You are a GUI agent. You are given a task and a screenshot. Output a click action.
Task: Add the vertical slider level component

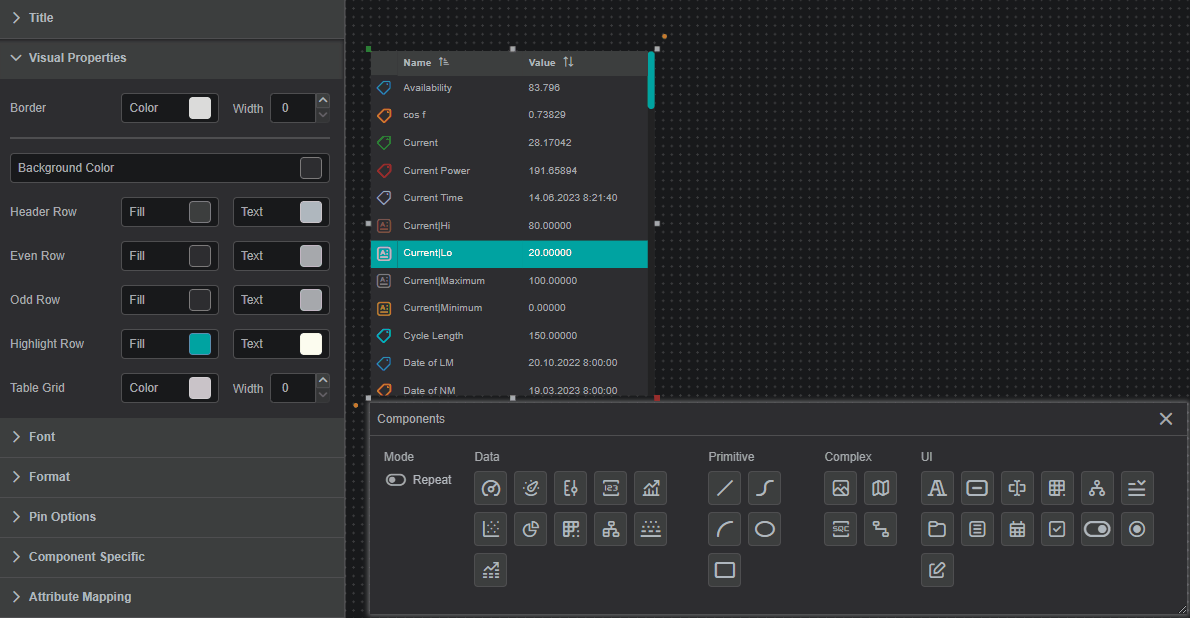(571, 488)
